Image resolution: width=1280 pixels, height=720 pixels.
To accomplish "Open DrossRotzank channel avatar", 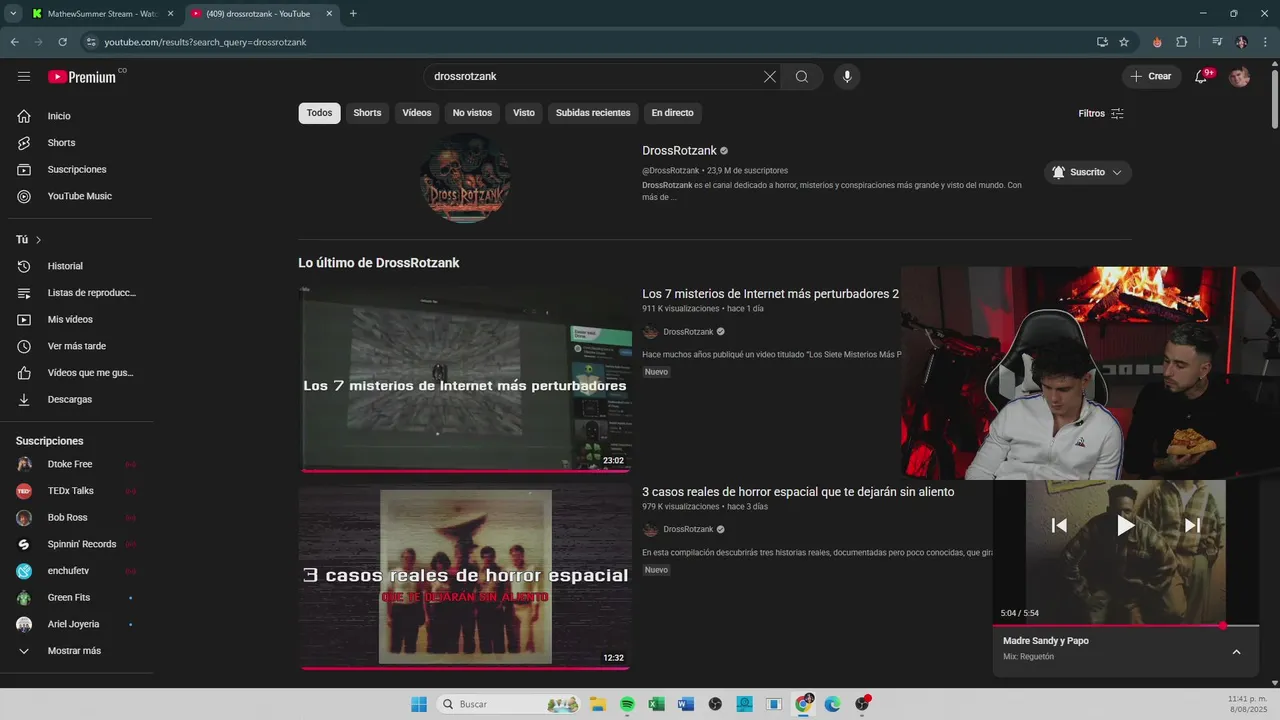I will pos(465,178).
